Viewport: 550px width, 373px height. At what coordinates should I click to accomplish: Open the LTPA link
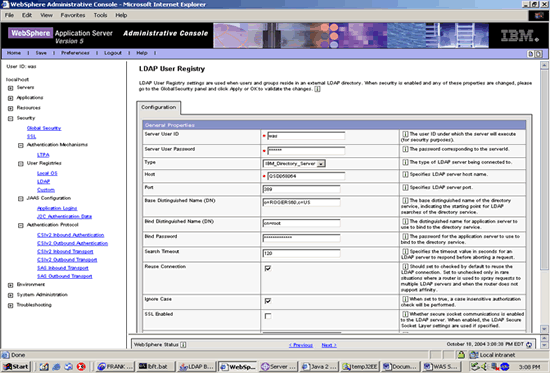[43, 155]
